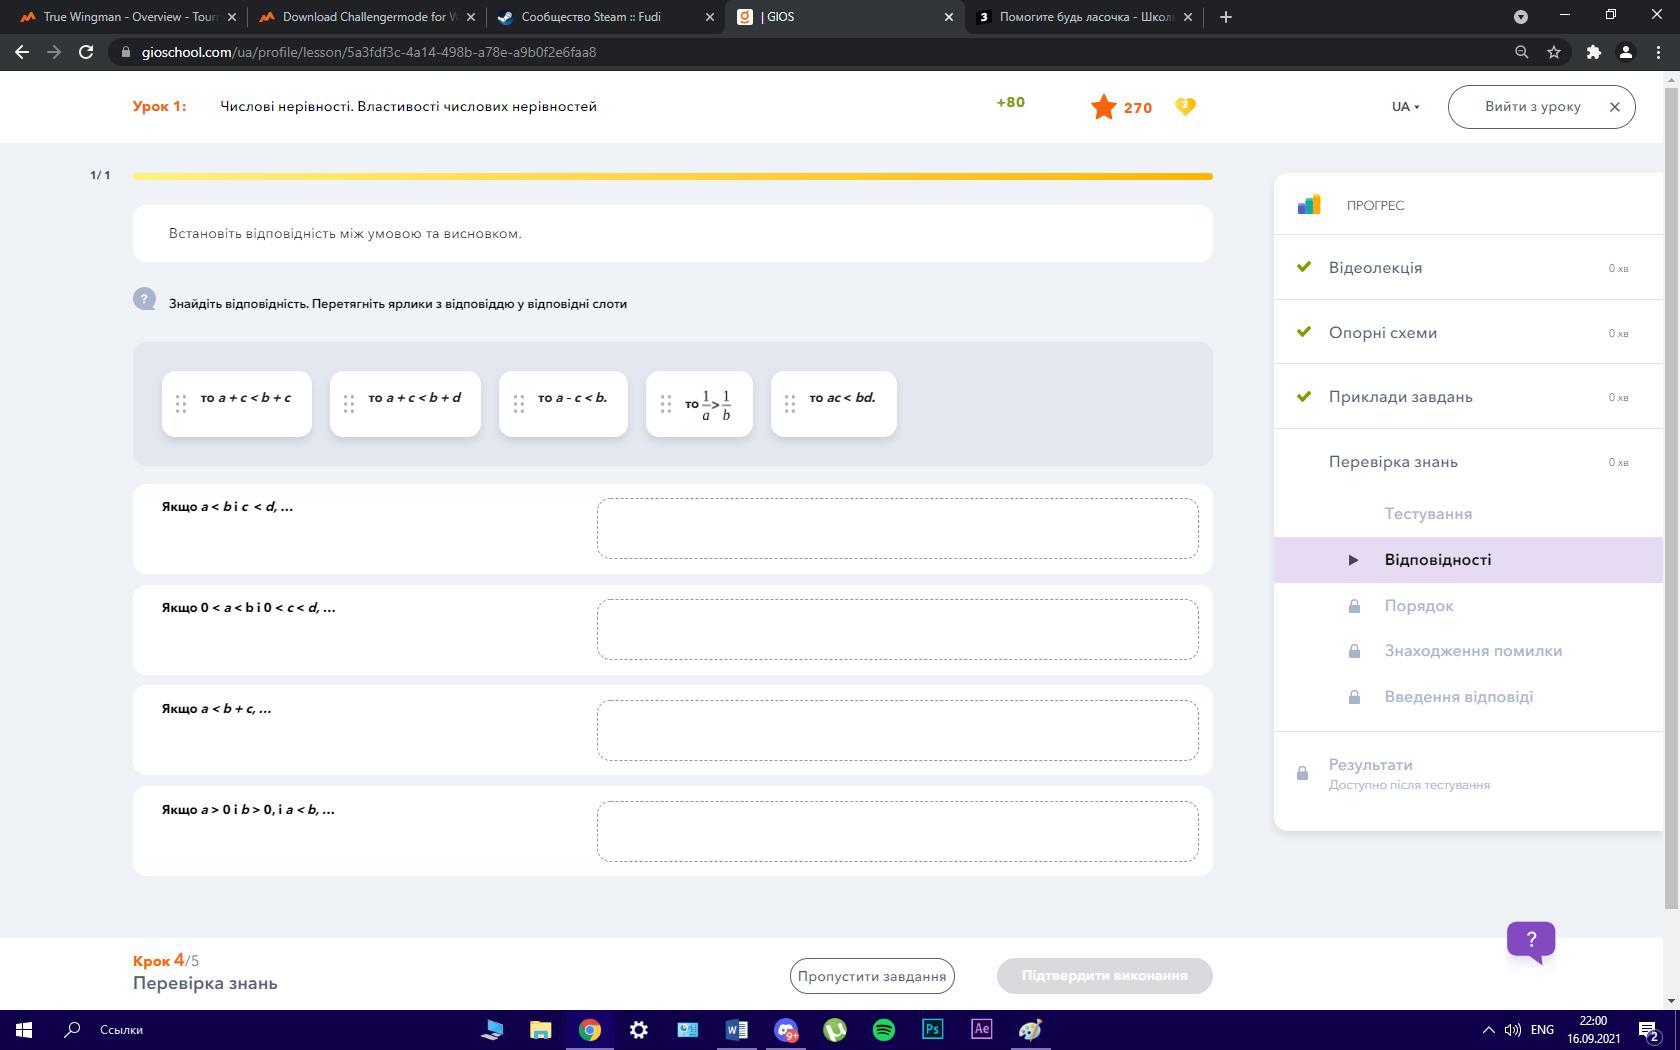
Task: Click the colorful progress chart icon
Action: pos(1309,205)
